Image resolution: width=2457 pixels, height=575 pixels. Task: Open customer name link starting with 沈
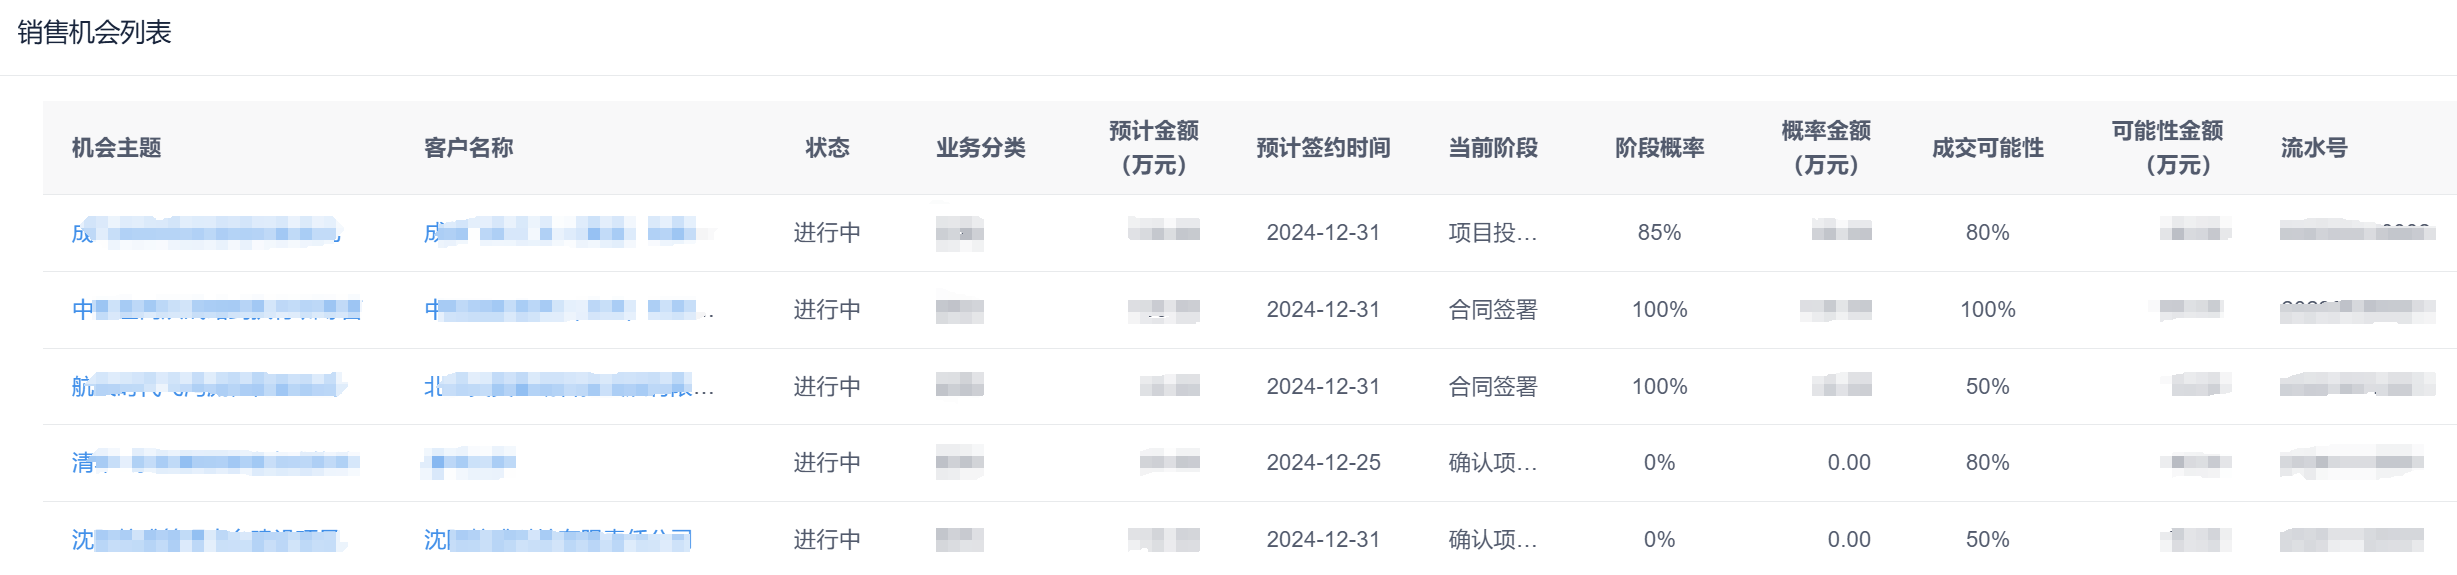[558, 540]
